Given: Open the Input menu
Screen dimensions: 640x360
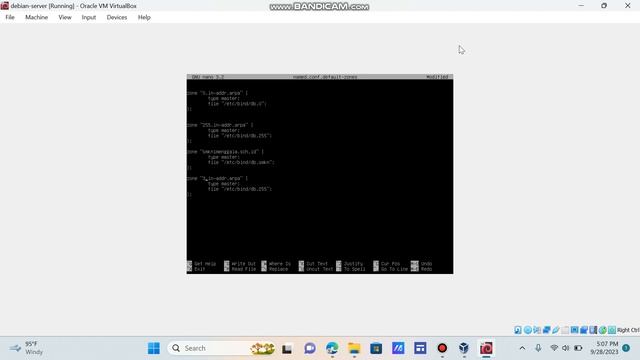Looking at the screenshot, I should pos(89,17).
